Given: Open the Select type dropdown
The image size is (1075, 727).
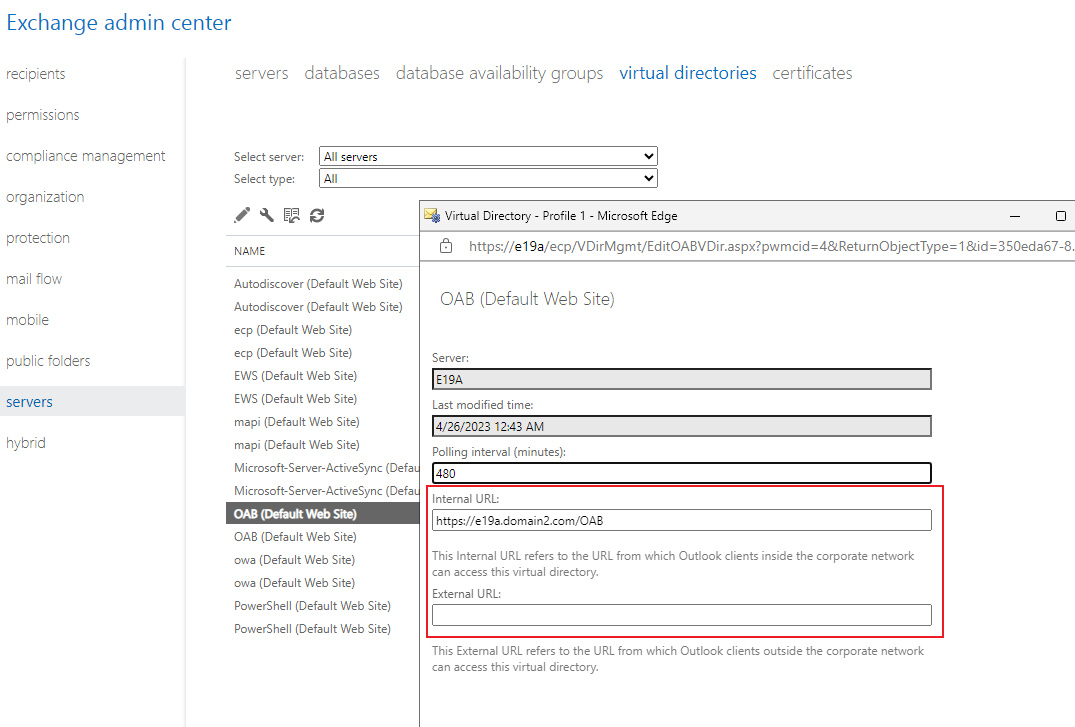Looking at the screenshot, I should point(488,178).
